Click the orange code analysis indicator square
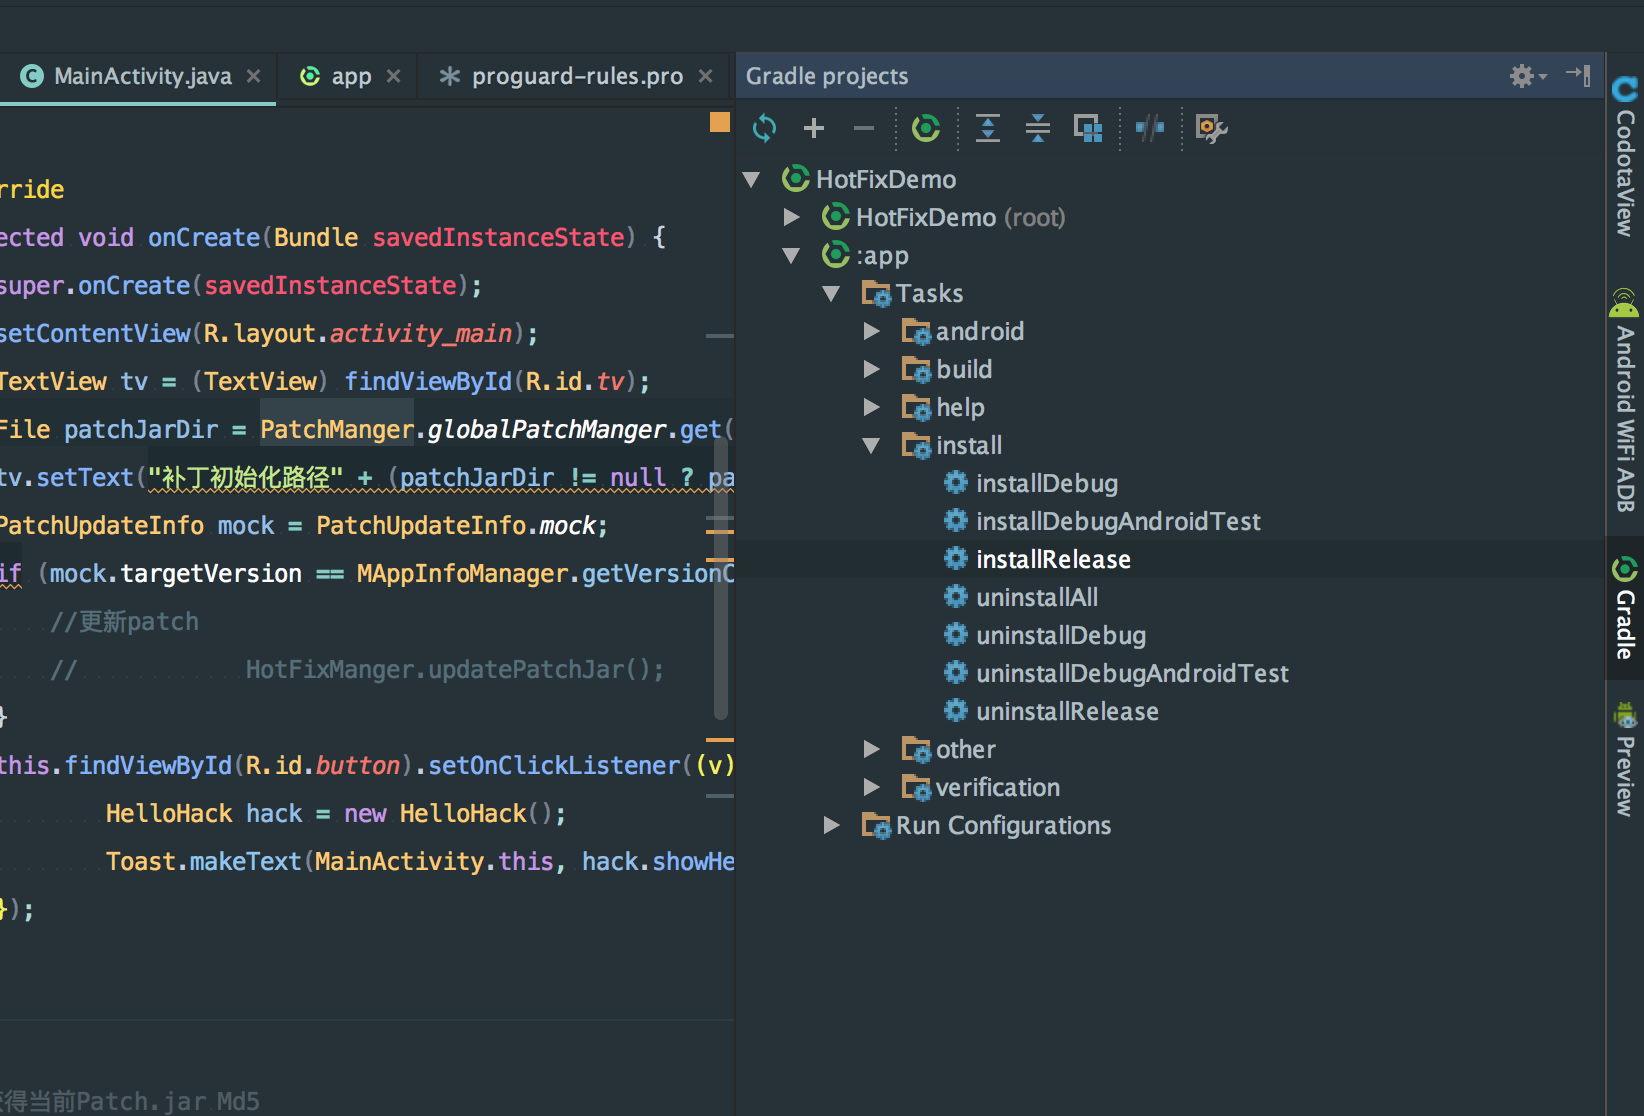This screenshot has width=1644, height=1116. coord(720,122)
